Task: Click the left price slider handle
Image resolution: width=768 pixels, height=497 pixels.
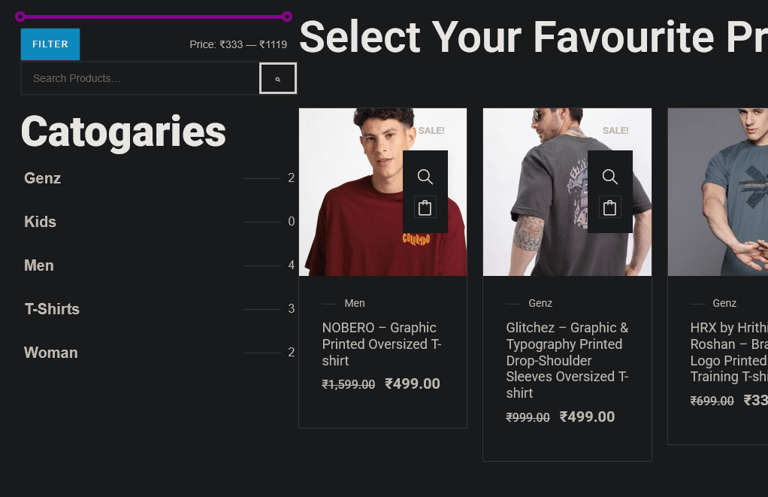Action: tap(21, 17)
